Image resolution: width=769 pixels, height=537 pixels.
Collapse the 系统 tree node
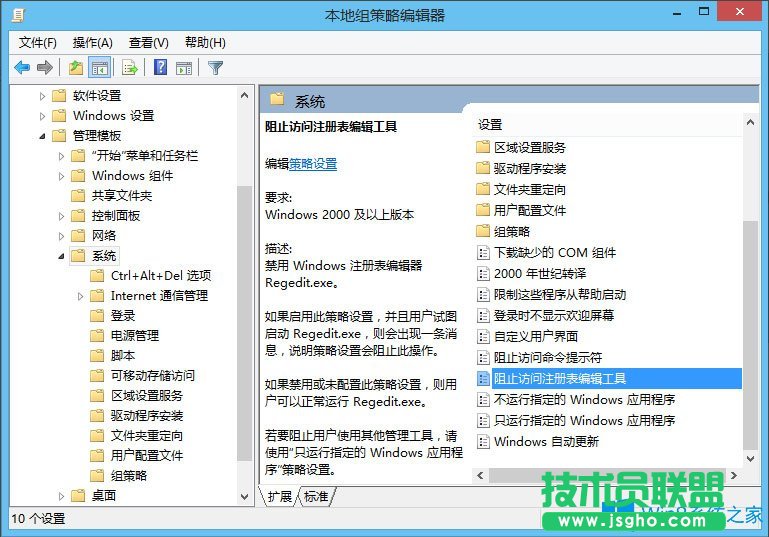[61, 256]
